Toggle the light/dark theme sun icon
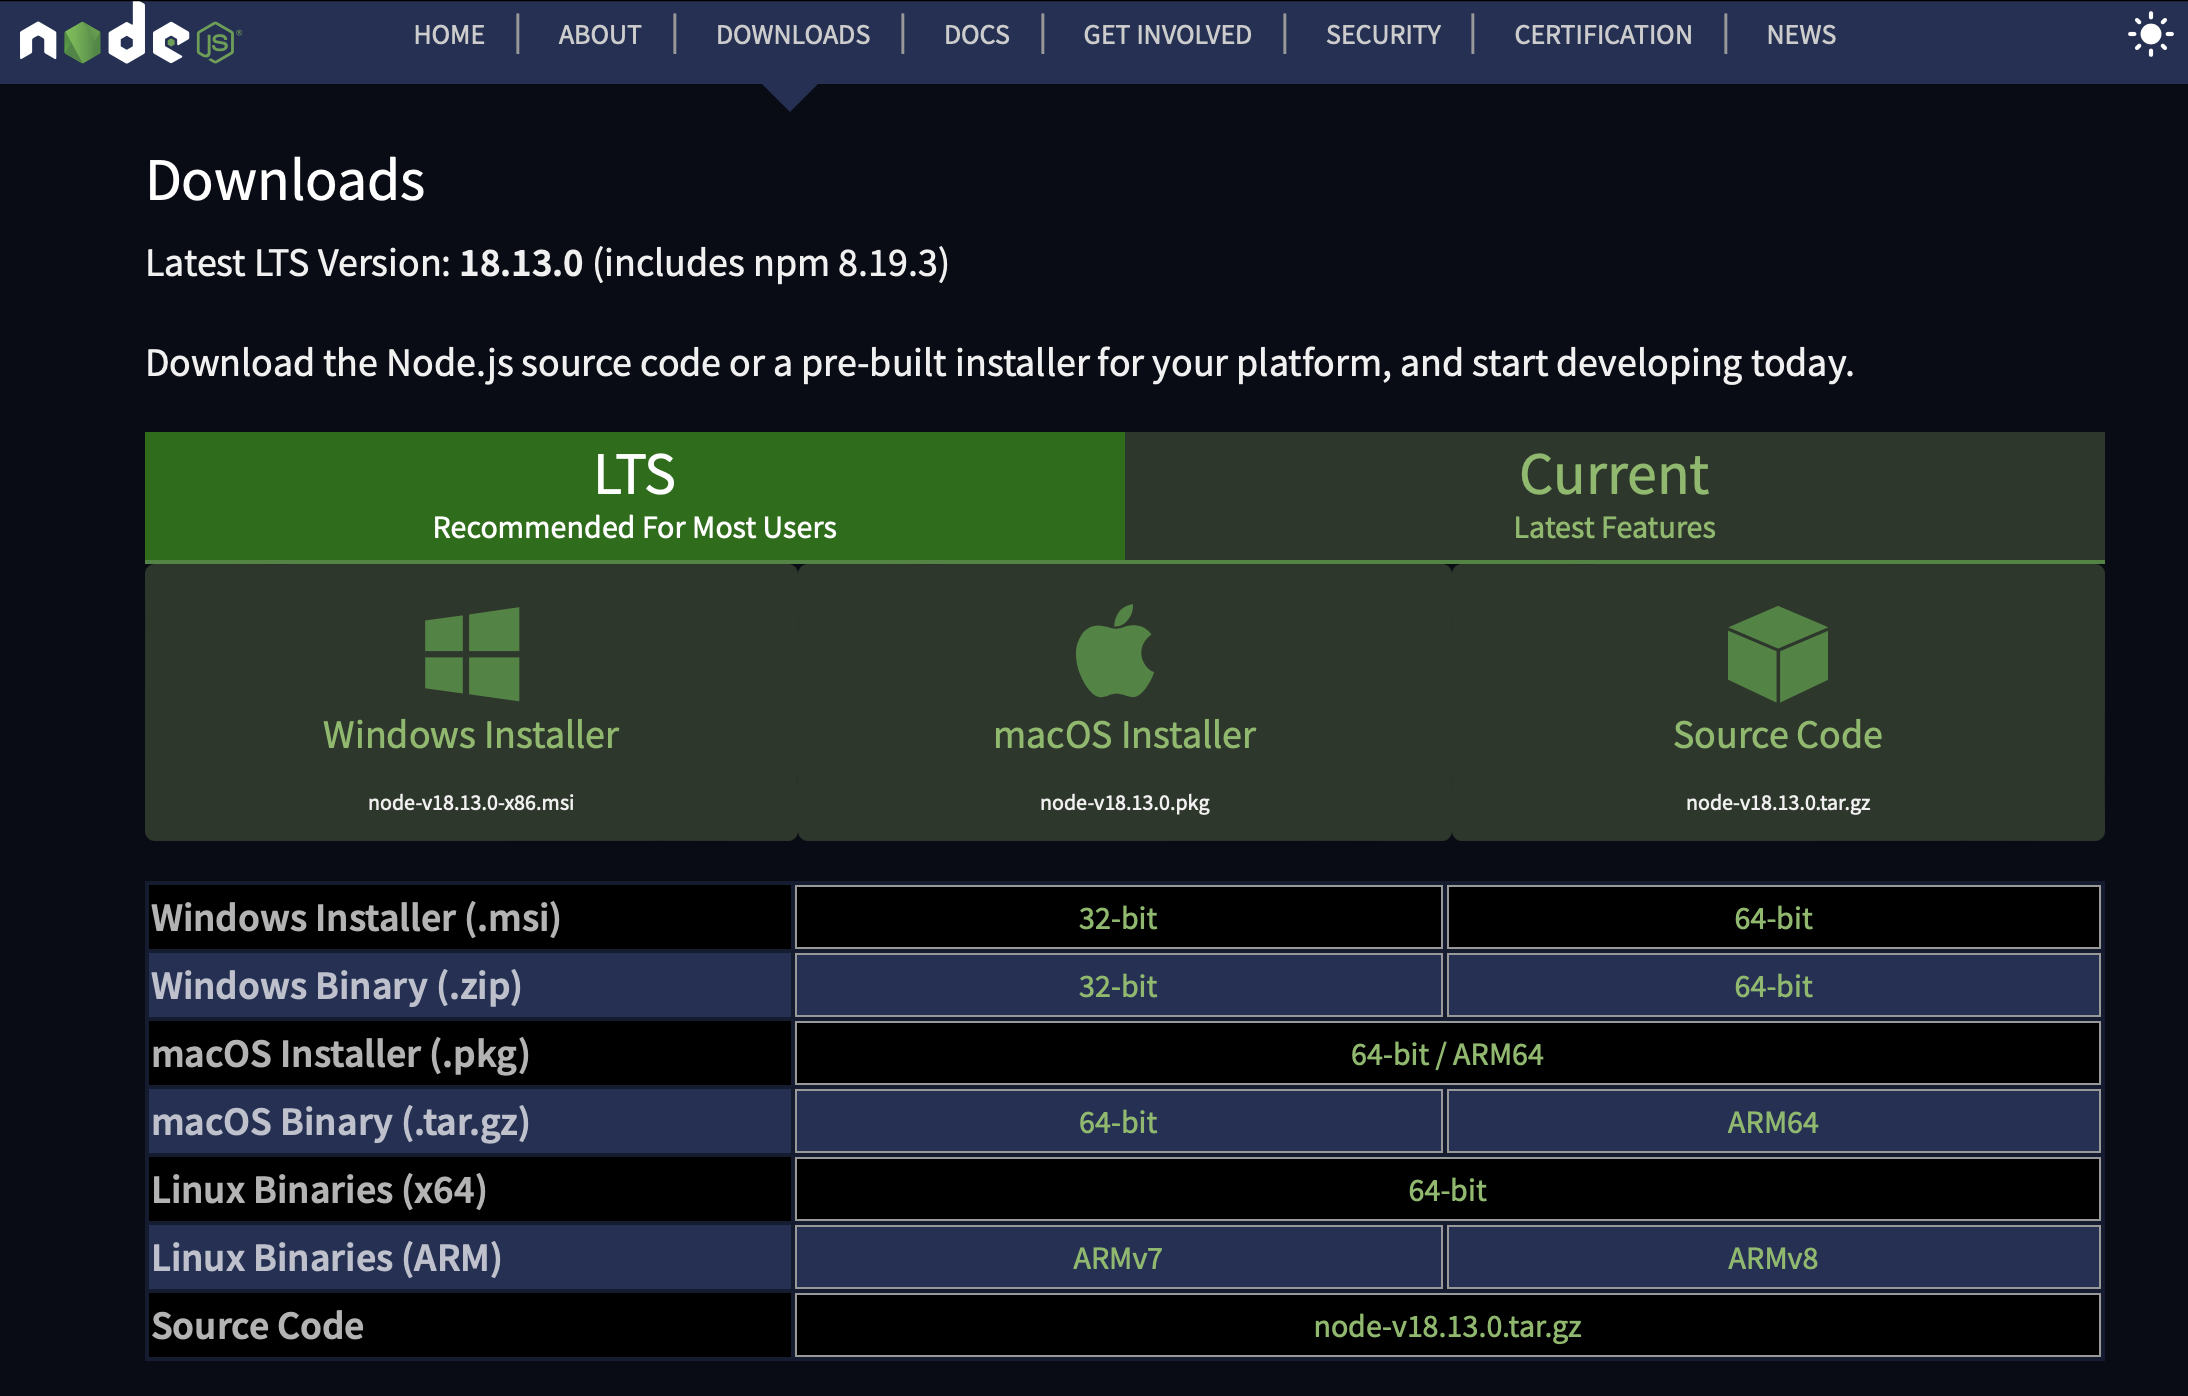 click(2148, 36)
